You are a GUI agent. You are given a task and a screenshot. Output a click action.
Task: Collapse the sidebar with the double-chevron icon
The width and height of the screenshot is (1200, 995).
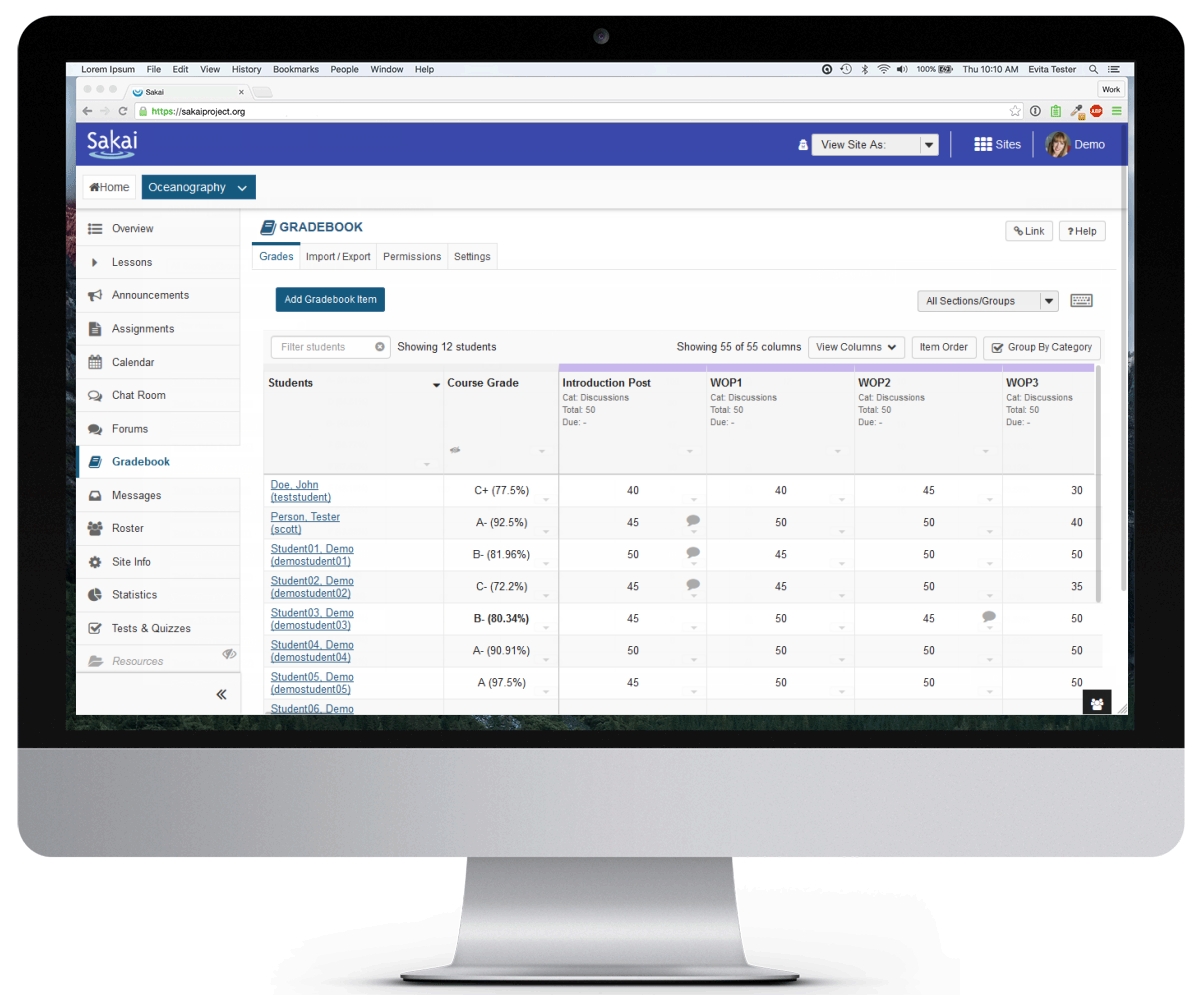pyautogui.click(x=221, y=694)
